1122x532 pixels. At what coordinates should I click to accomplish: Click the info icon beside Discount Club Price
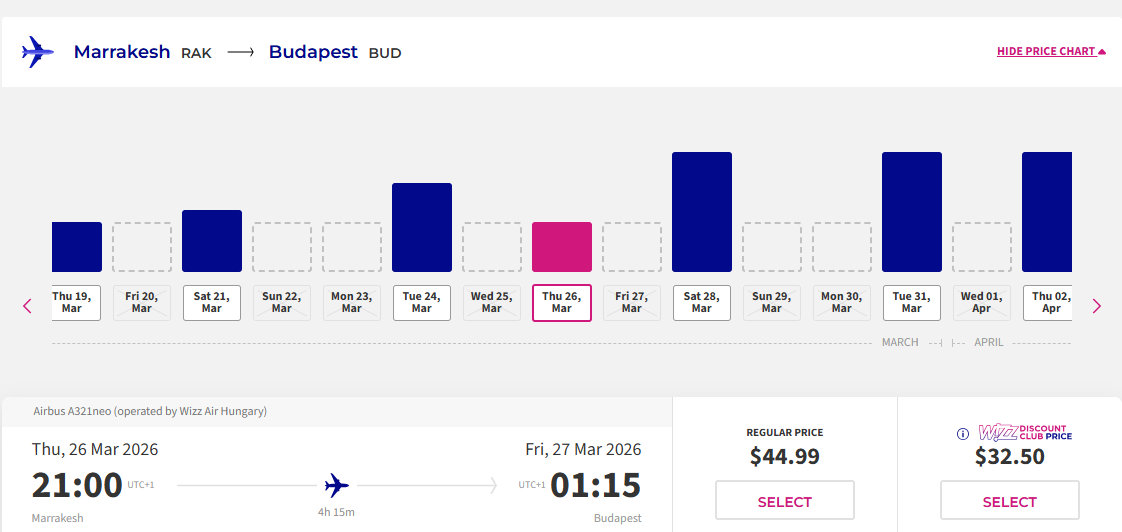tap(963, 434)
